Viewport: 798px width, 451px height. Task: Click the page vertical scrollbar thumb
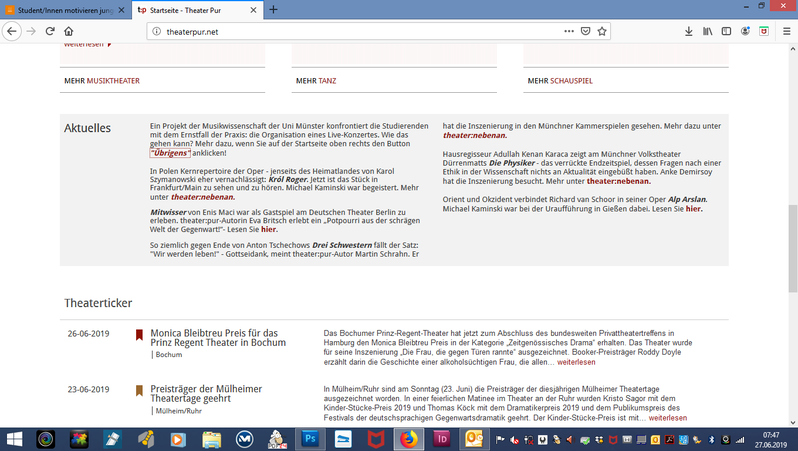click(792, 248)
